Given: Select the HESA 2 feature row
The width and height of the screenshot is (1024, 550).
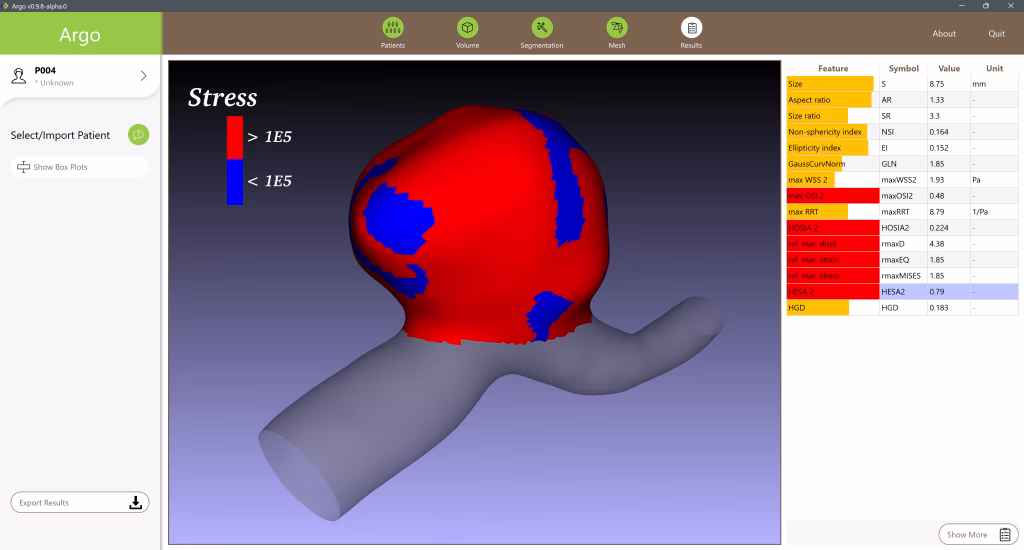Looking at the screenshot, I should [x=902, y=292].
